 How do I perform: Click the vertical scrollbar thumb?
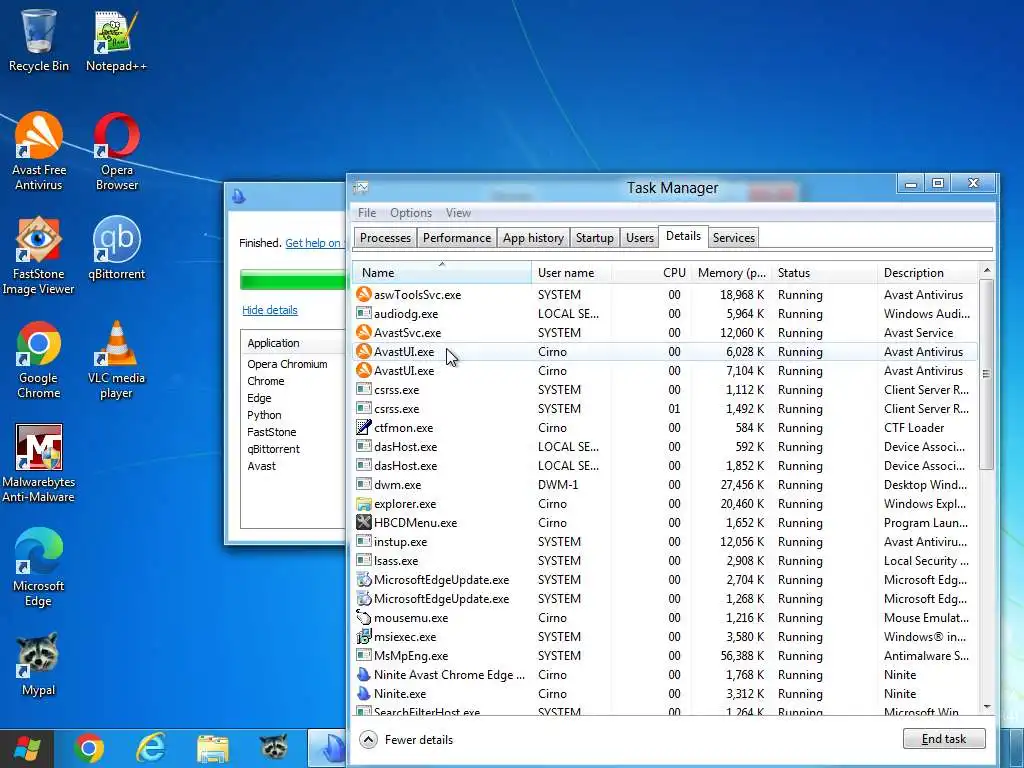point(987,374)
